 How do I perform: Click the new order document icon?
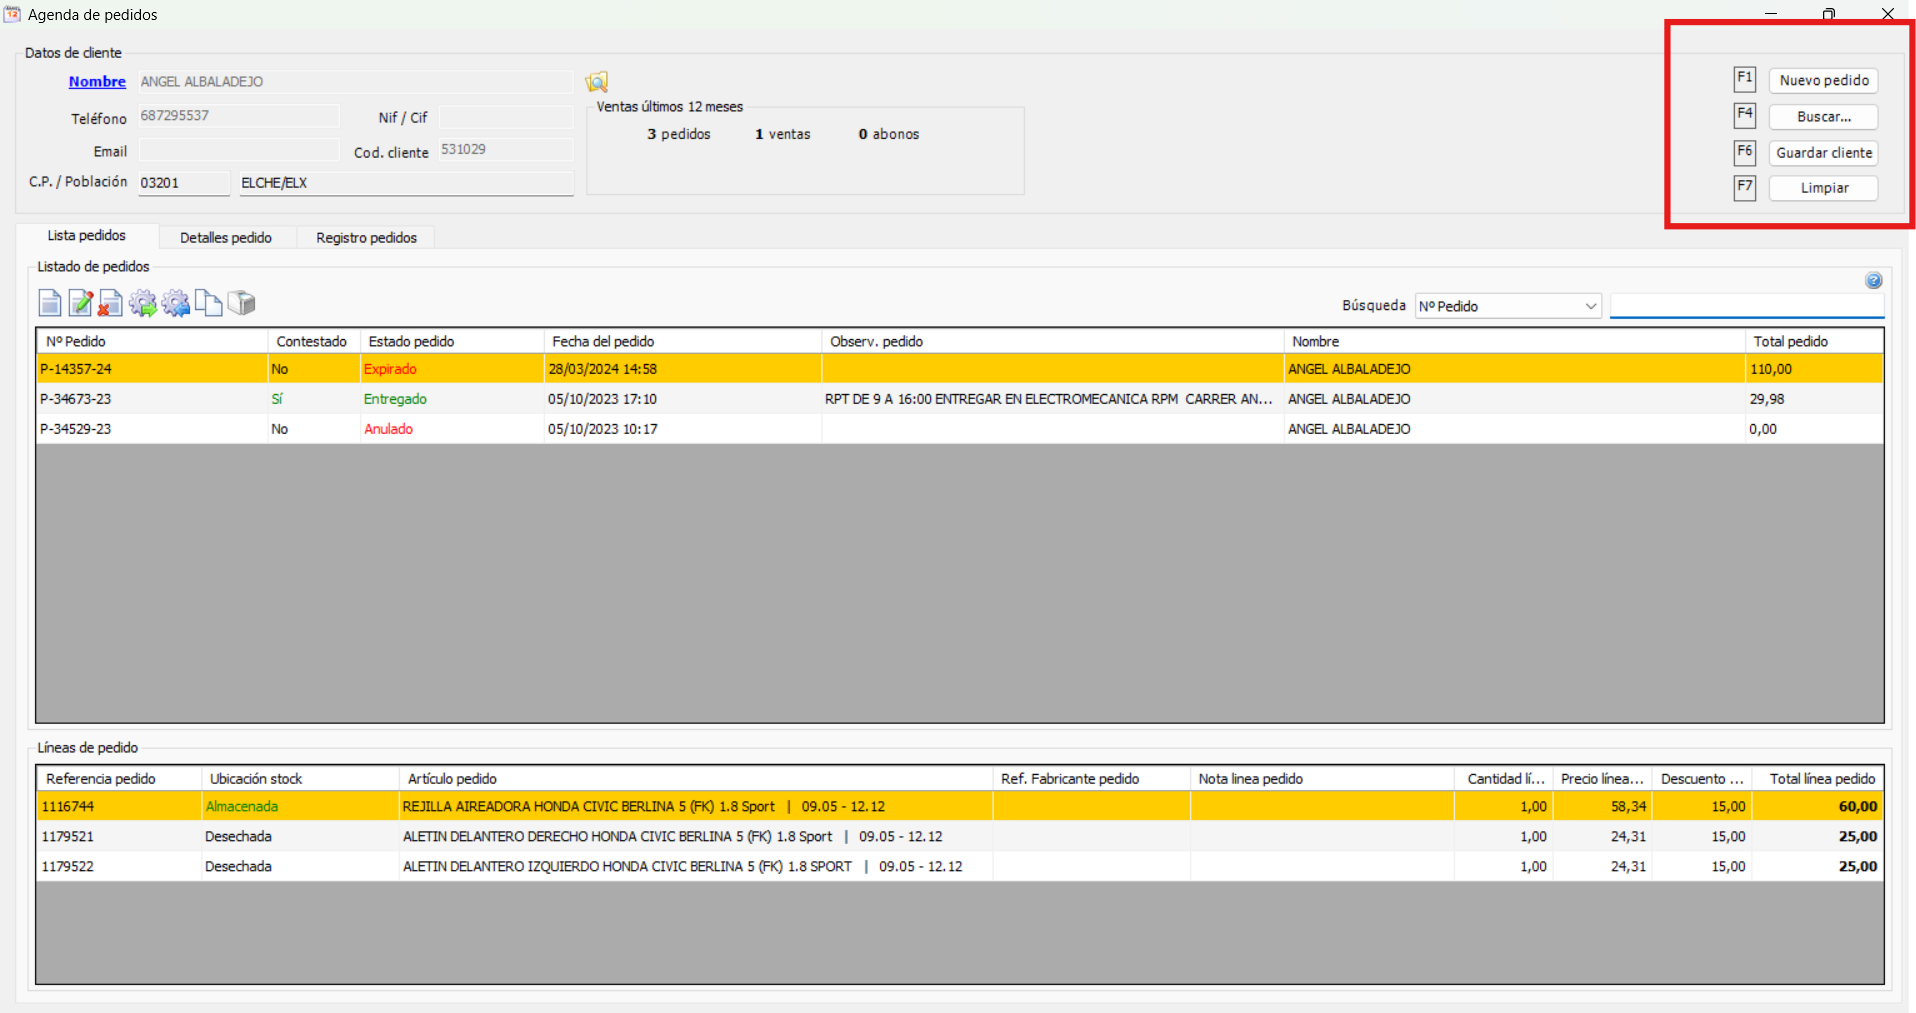point(50,303)
